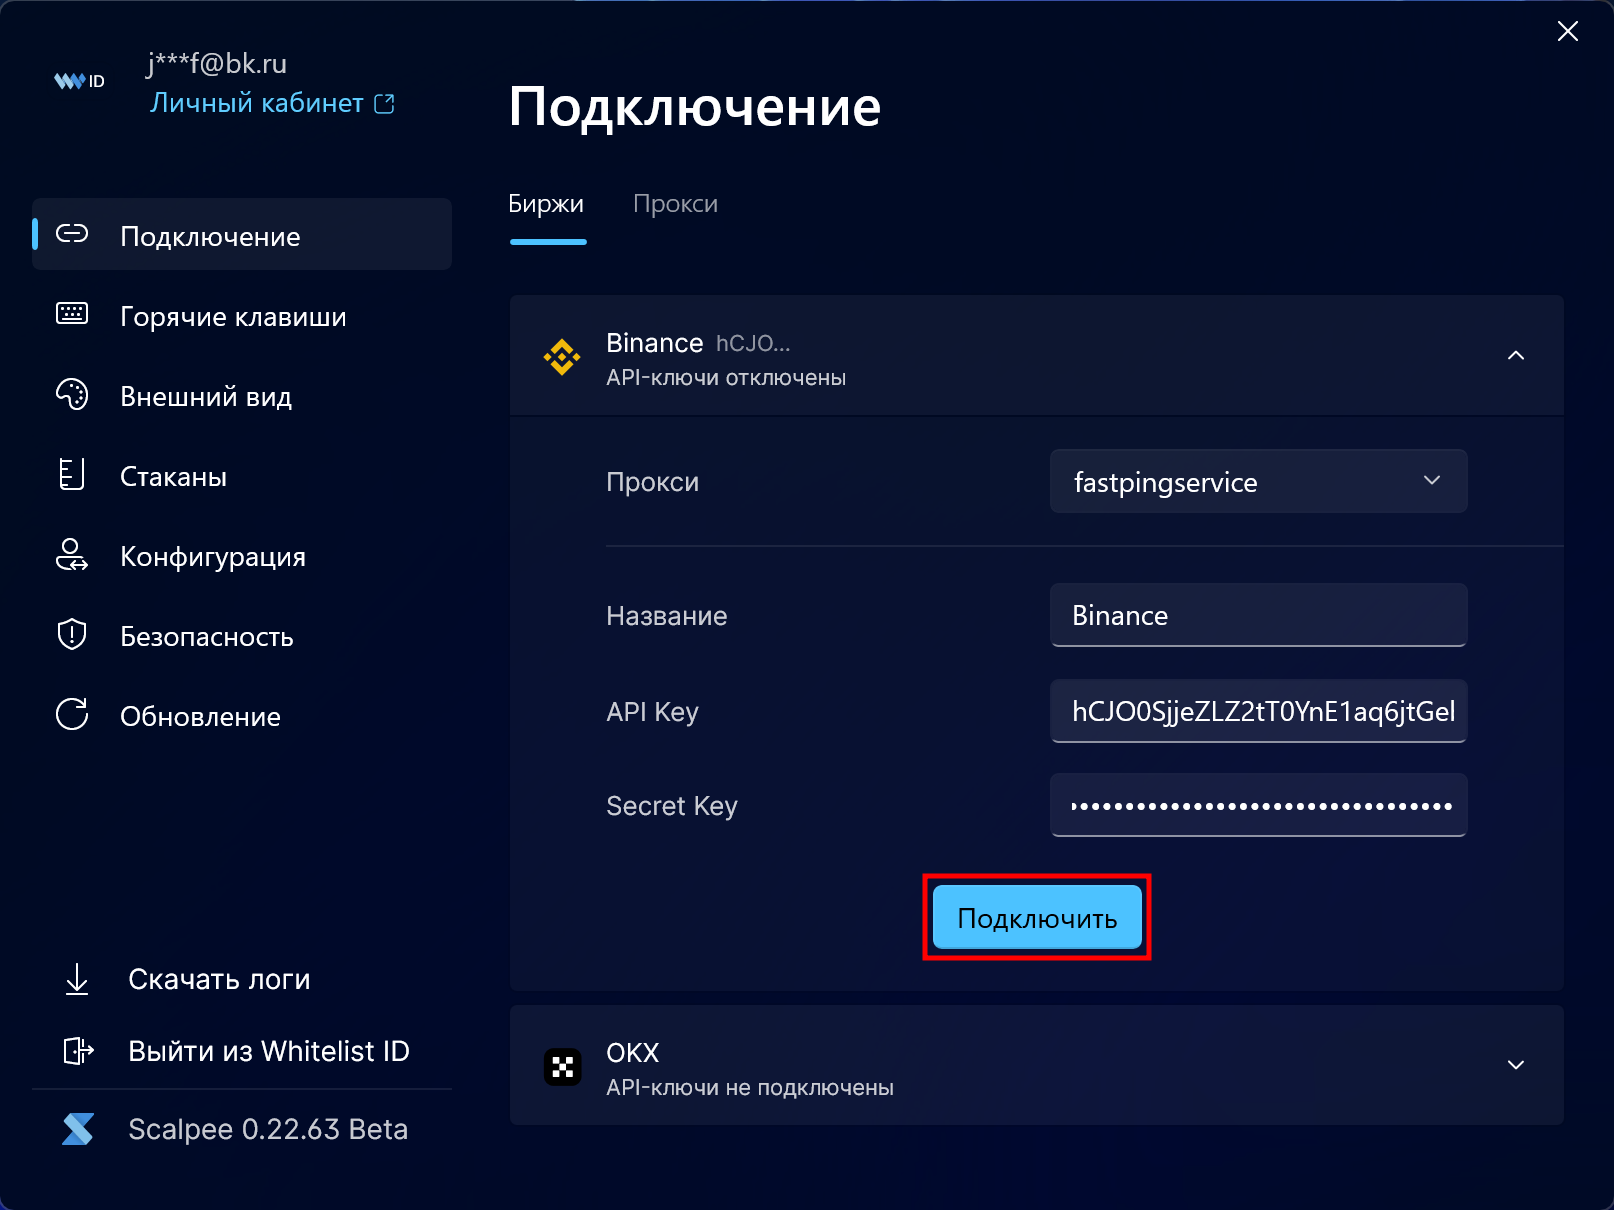1614x1210 pixels.
Task: Click the keyboard icon for Горячие клавиши
Action: (72, 314)
